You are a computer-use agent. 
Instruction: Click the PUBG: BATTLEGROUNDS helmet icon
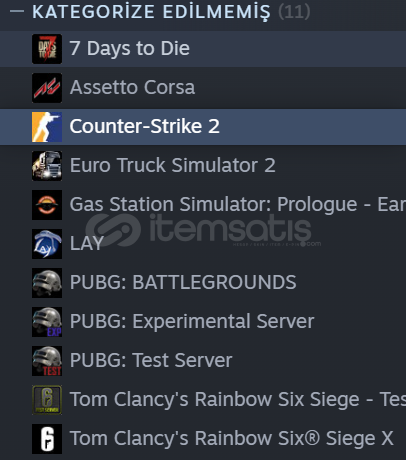tap(47, 283)
